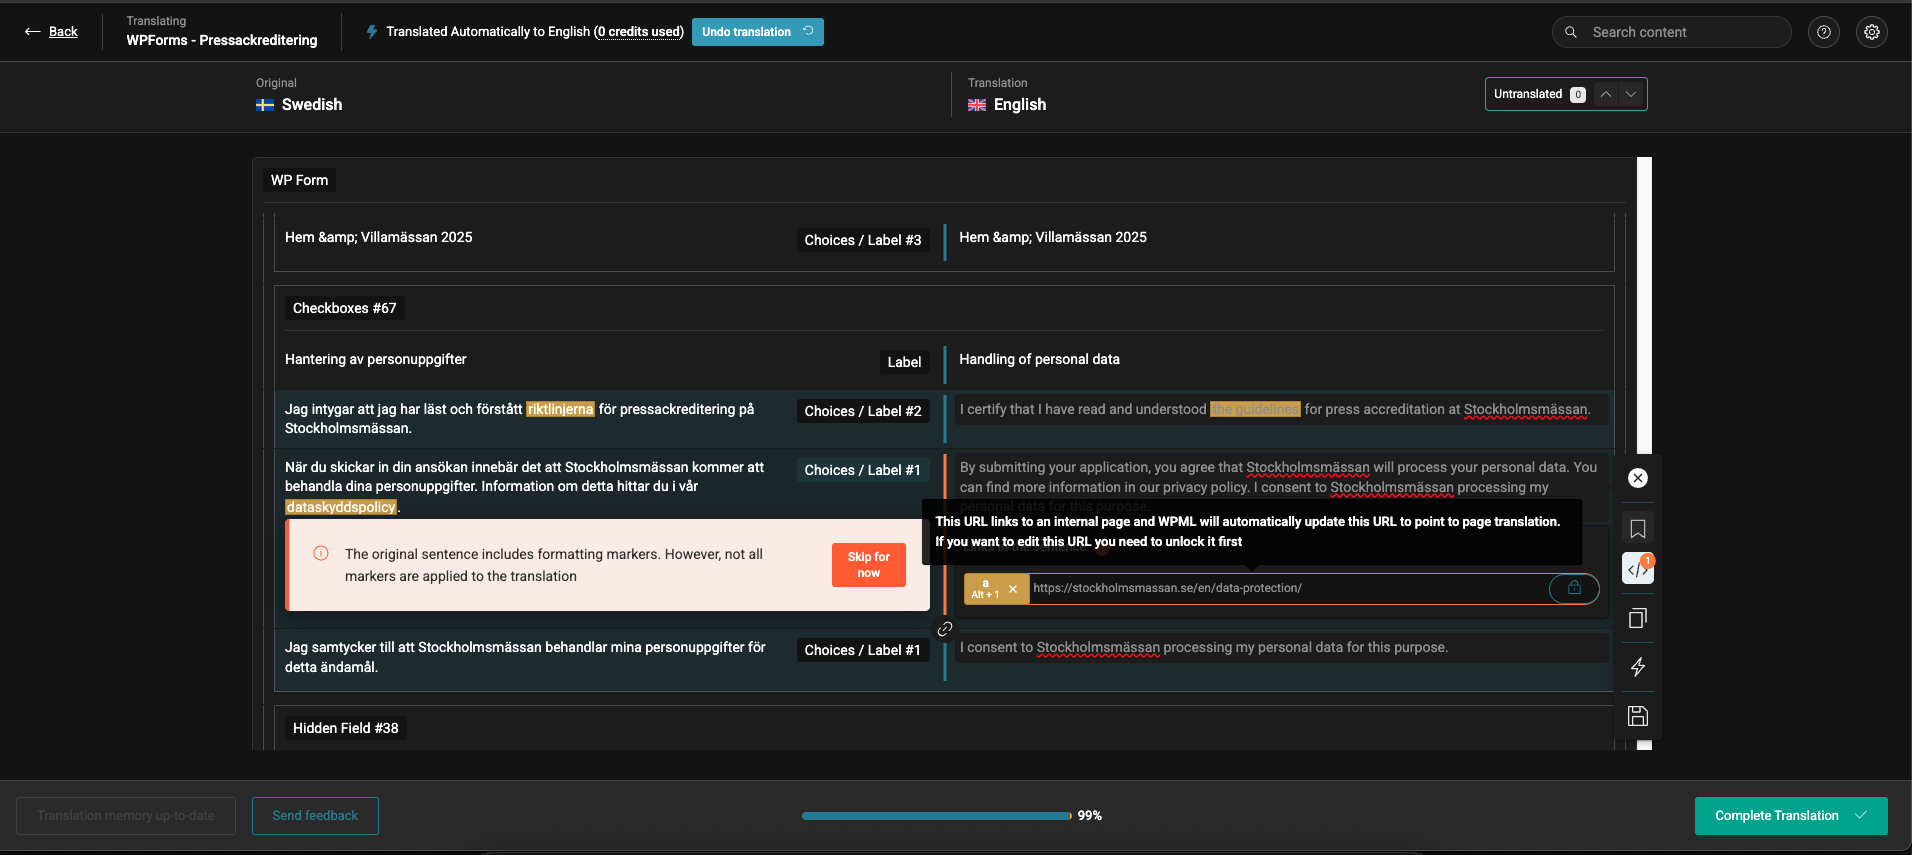Go to next untranslated segment
1912x855 pixels.
pyautogui.click(x=1631, y=94)
